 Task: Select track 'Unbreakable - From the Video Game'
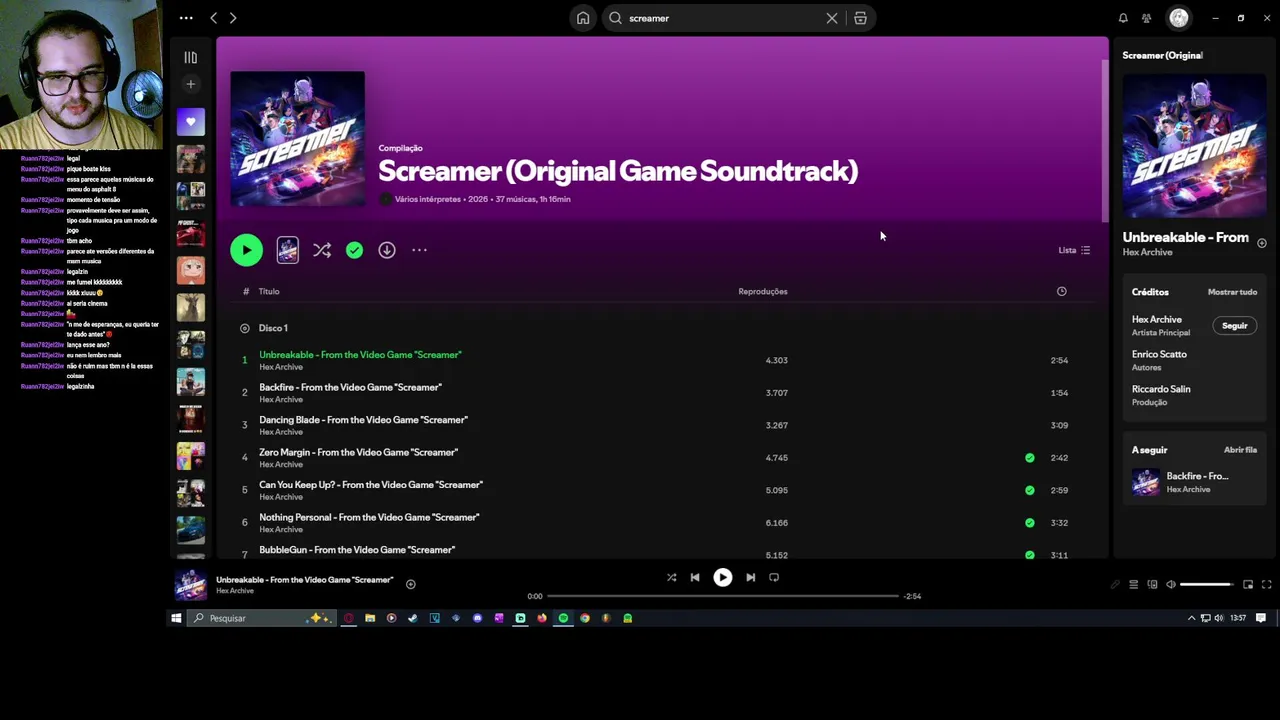point(360,354)
